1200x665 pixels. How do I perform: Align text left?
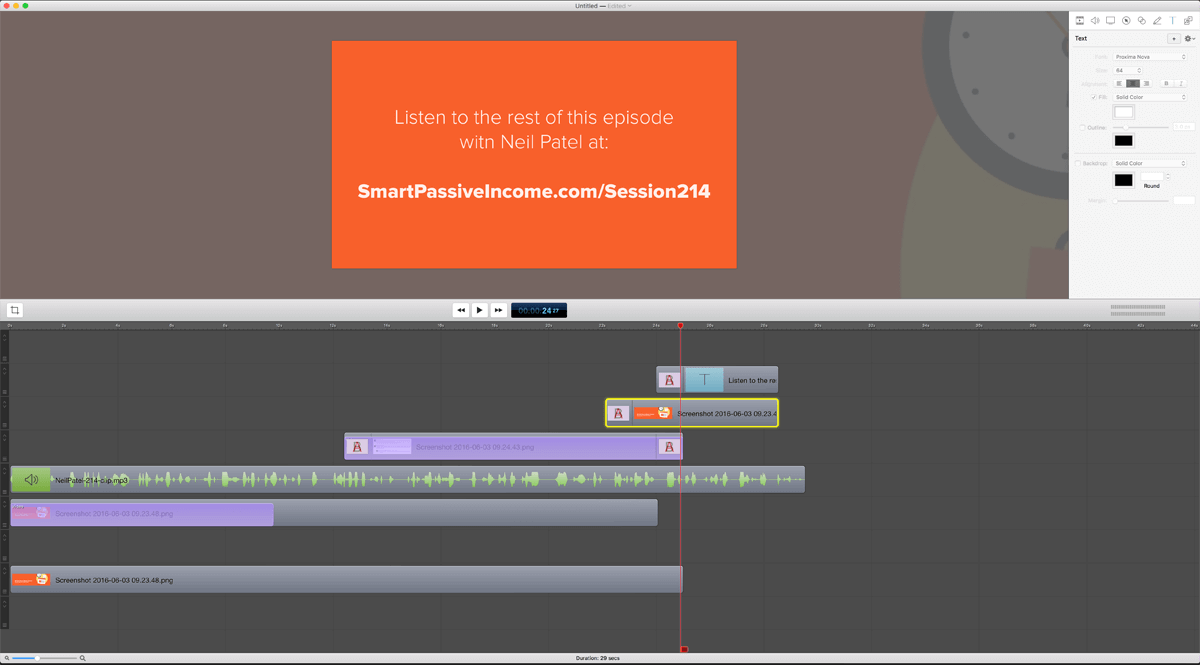tap(1120, 83)
